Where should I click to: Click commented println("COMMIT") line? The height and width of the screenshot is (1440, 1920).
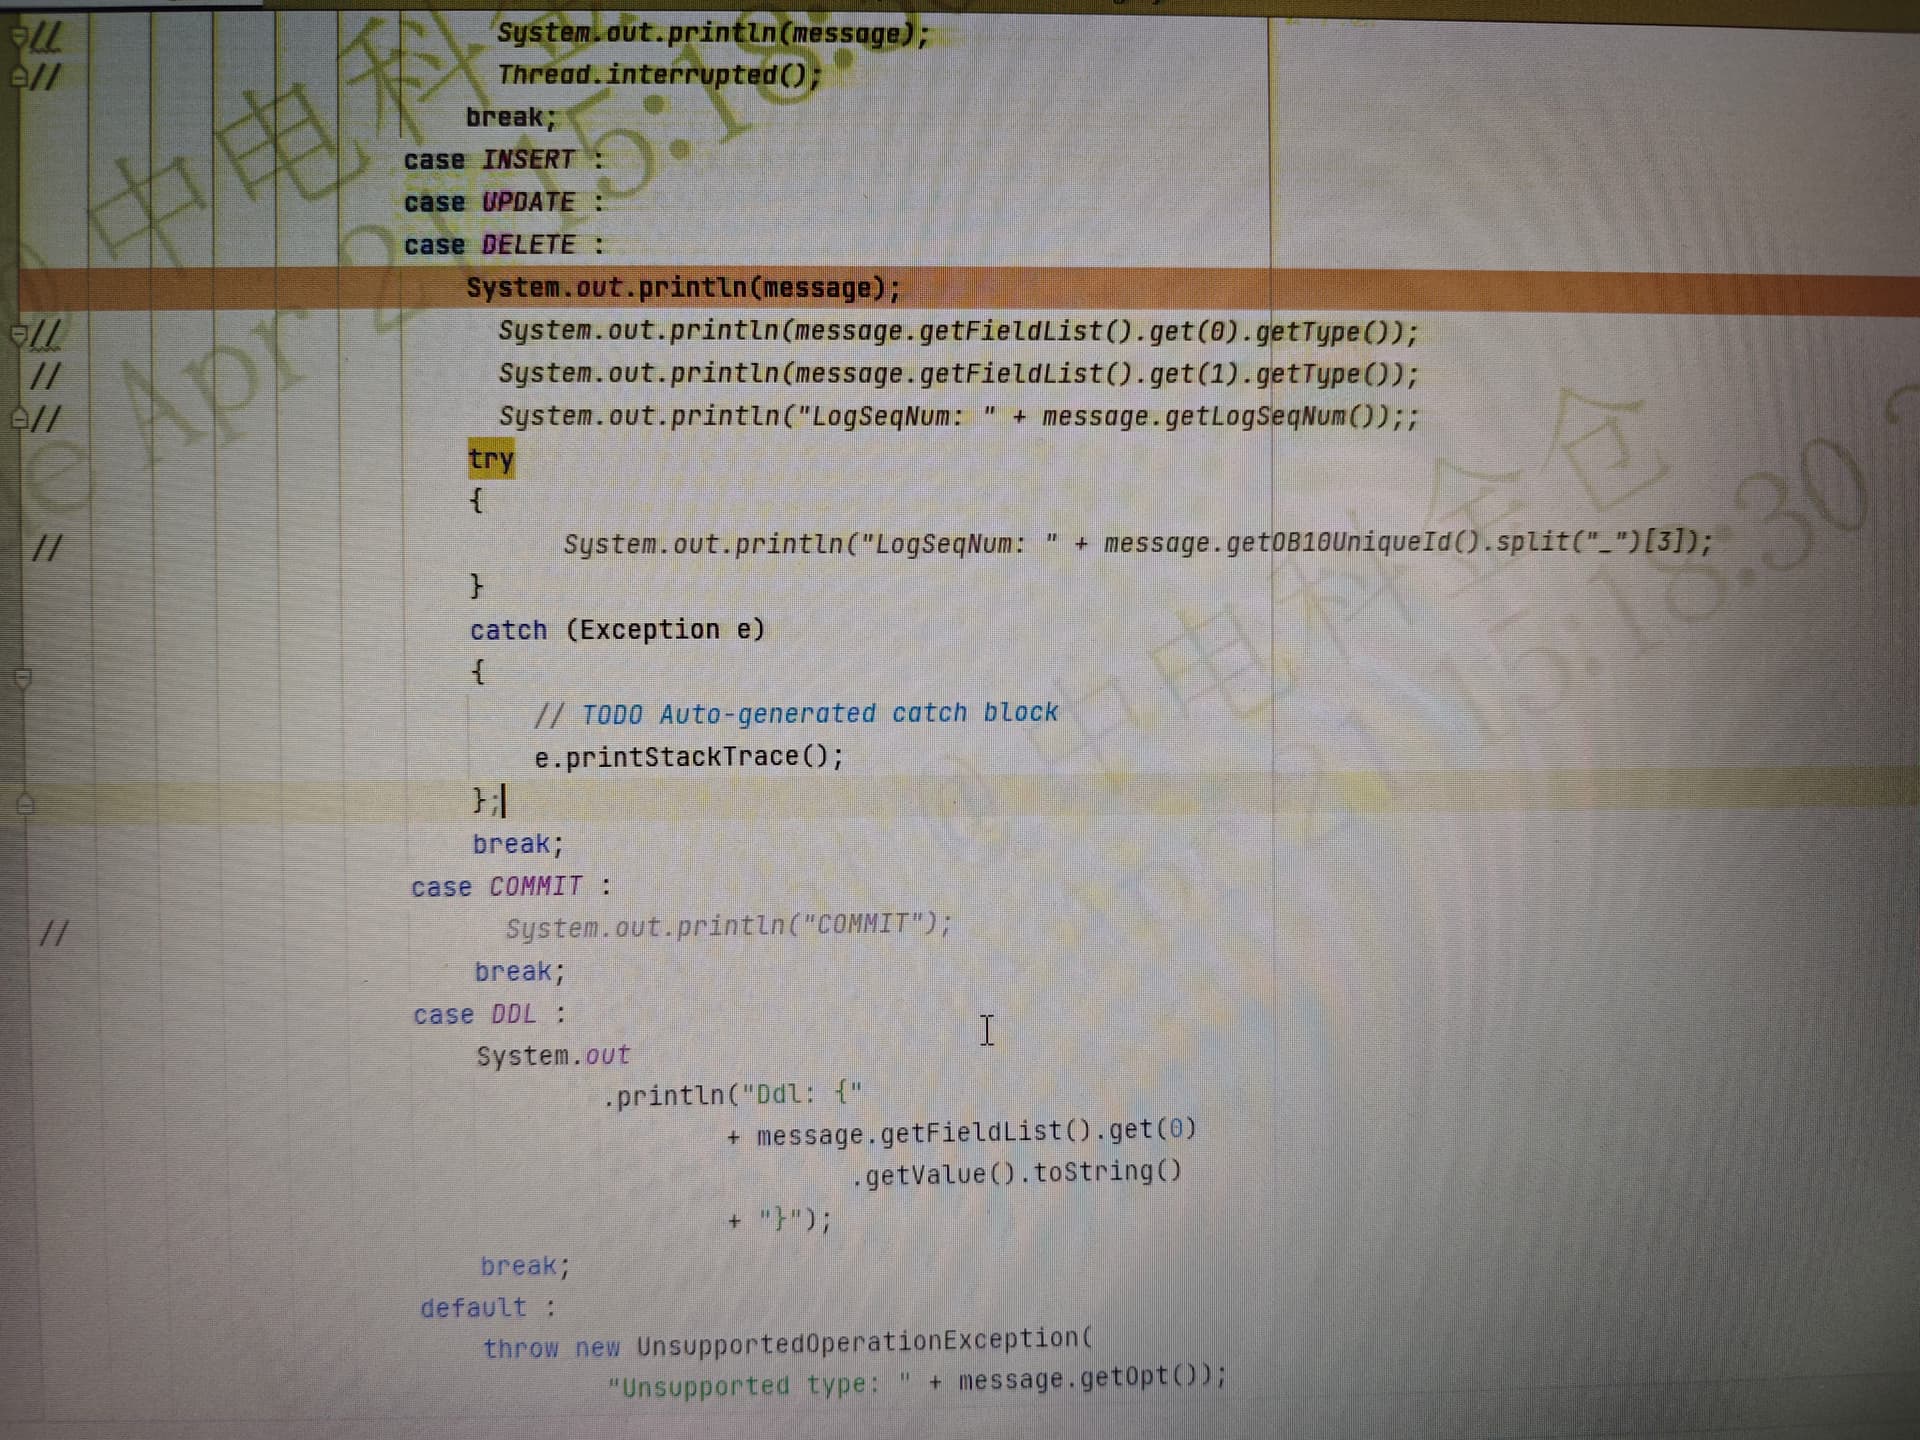(x=729, y=926)
